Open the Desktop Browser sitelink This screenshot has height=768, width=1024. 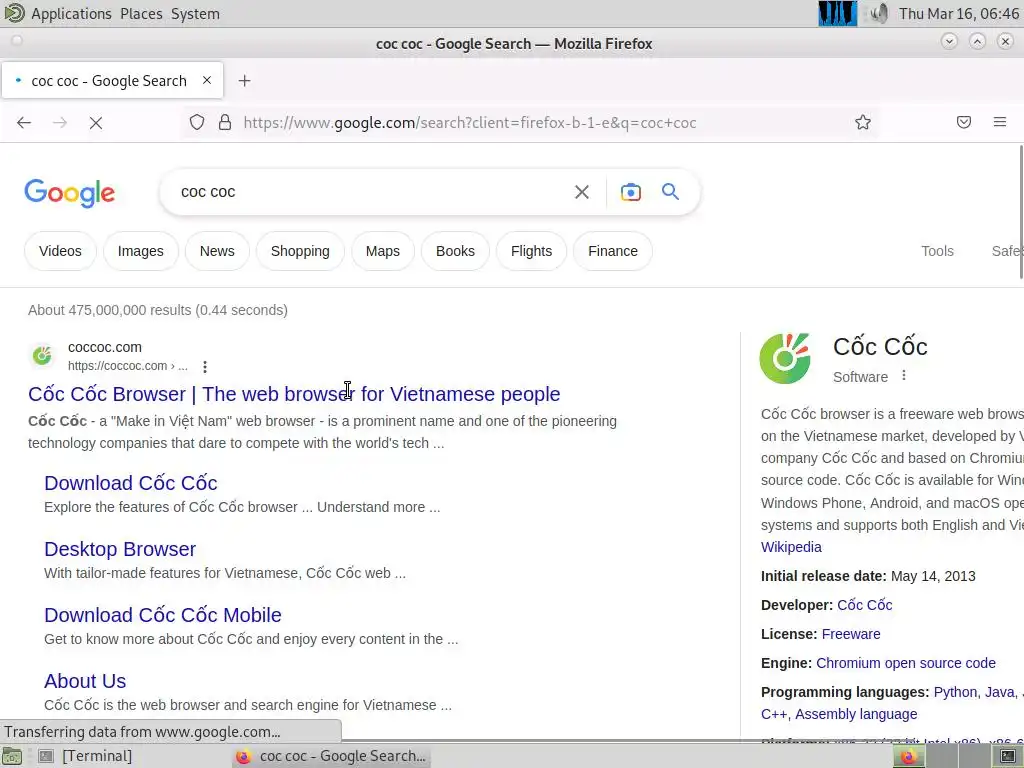click(x=120, y=549)
